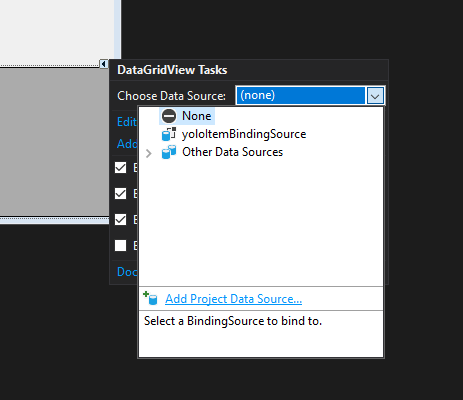Click 'Select a BindingSource to bind to' text
Screen dimensions: 463x400
[233, 321]
